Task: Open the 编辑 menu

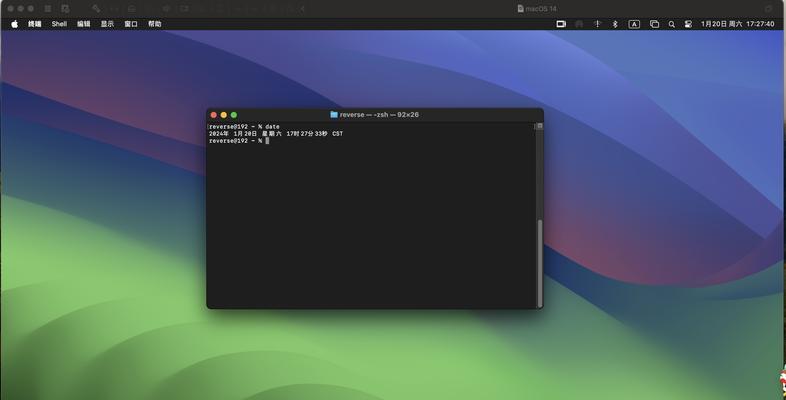Action: click(x=84, y=24)
